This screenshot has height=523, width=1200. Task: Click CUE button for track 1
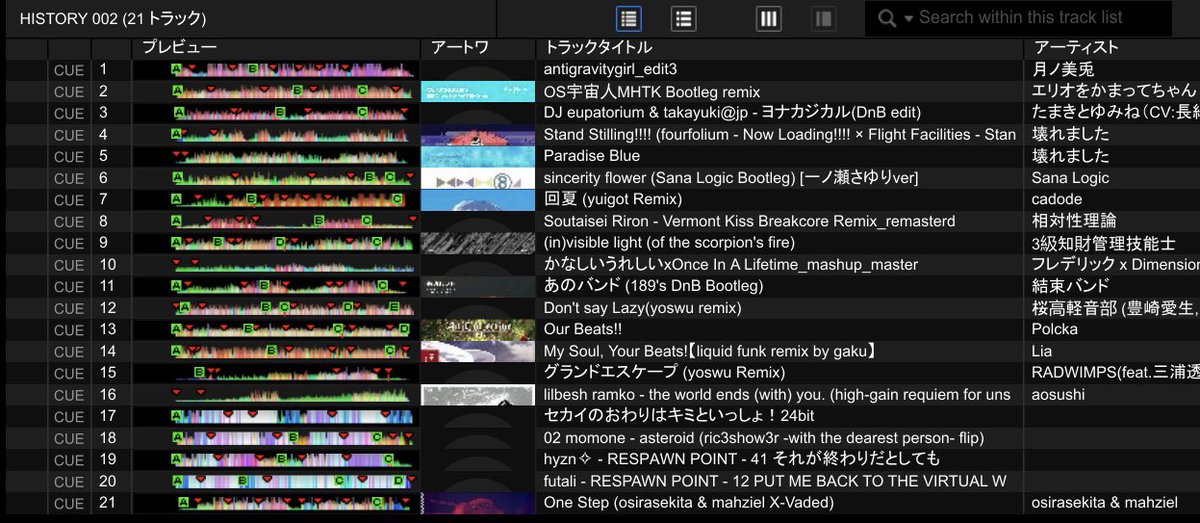[69, 70]
